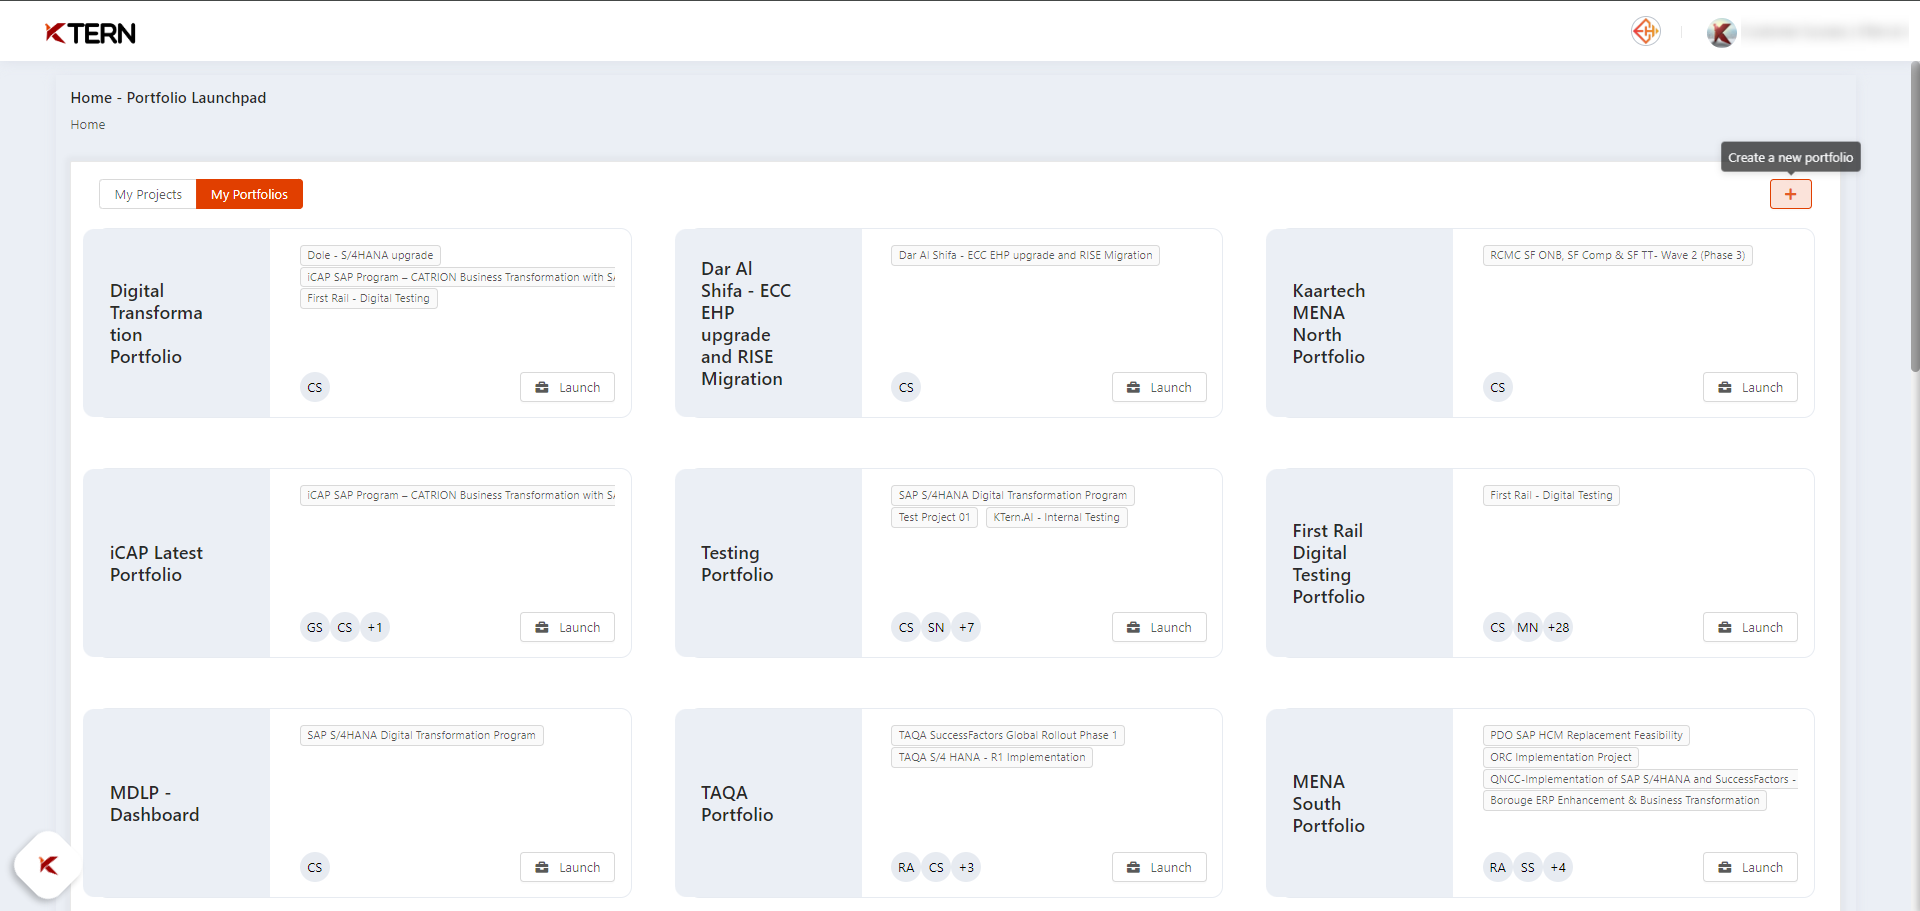Screen dimensions: 1920x911
Task: Click RA avatar in TAQA Portfolio
Action: (906, 867)
